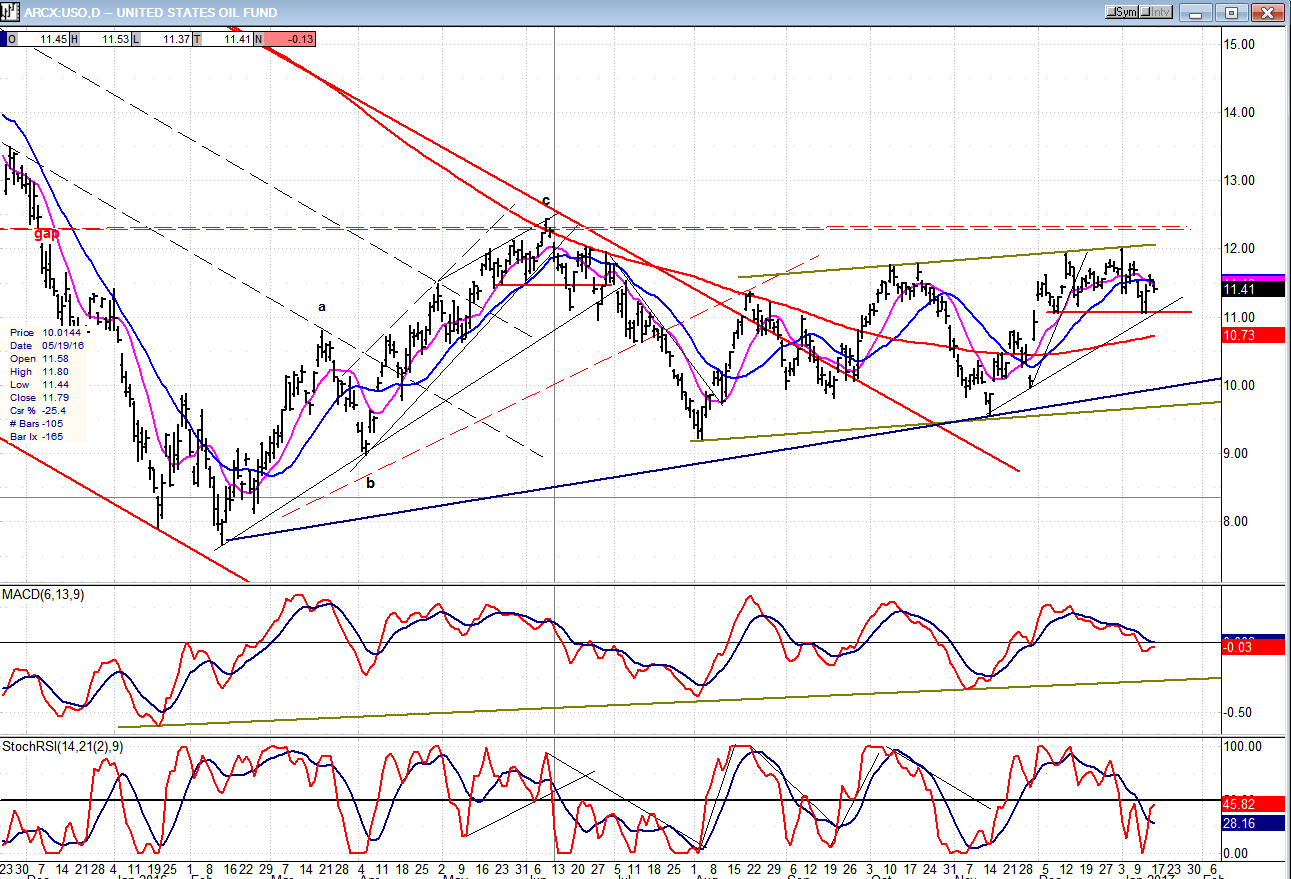Viewport: 1291px width, 879px height.
Task: Click the chart window icon in title bar
Action: 11,12
